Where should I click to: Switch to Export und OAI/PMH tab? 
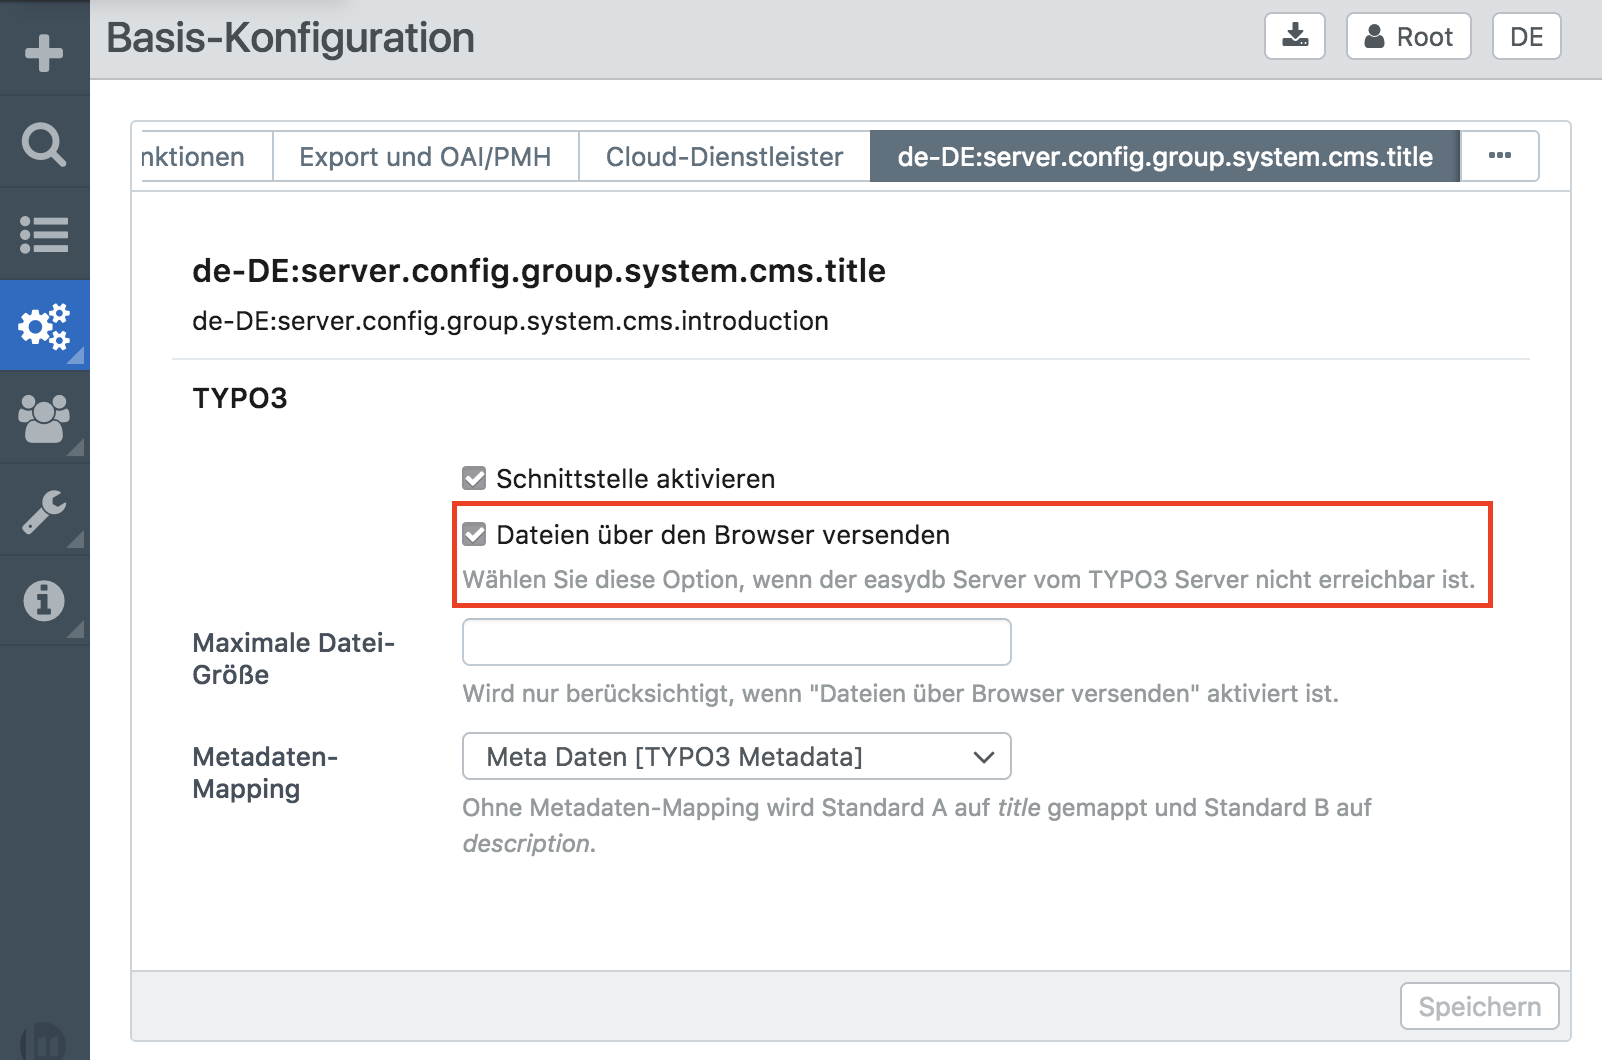coord(425,157)
